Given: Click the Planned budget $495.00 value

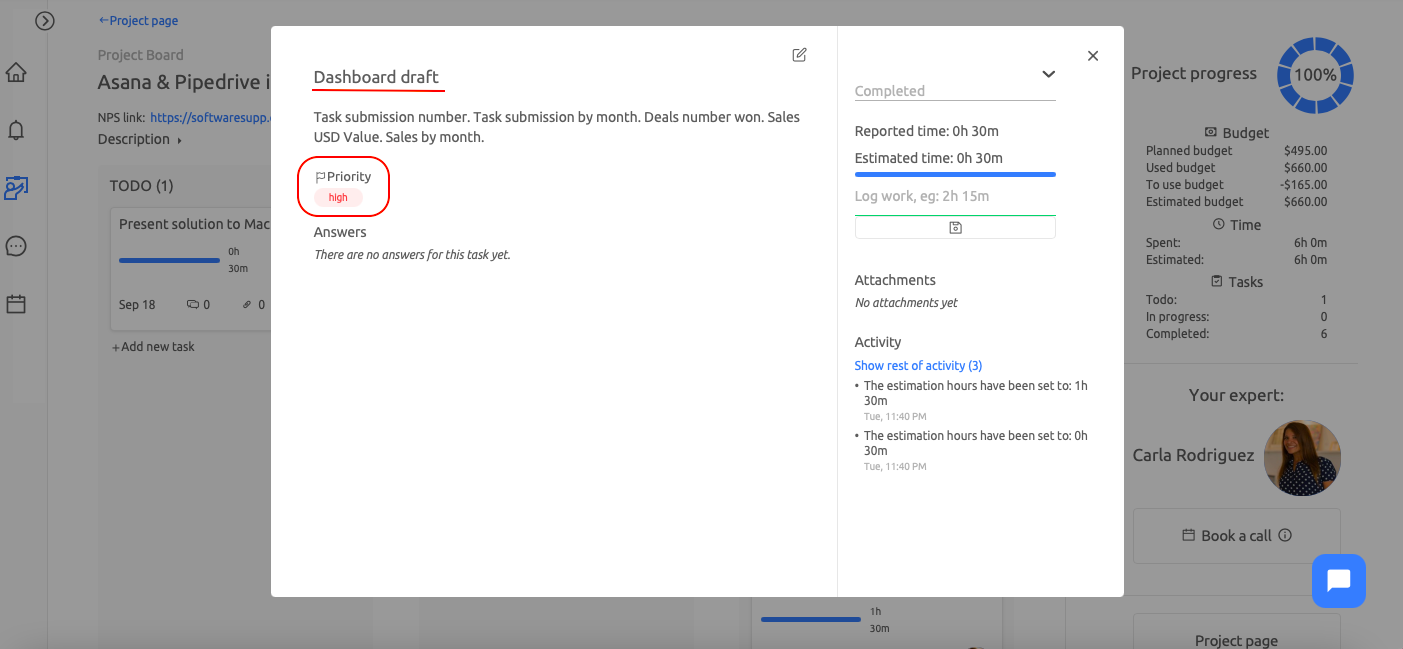Looking at the screenshot, I should (1305, 151).
